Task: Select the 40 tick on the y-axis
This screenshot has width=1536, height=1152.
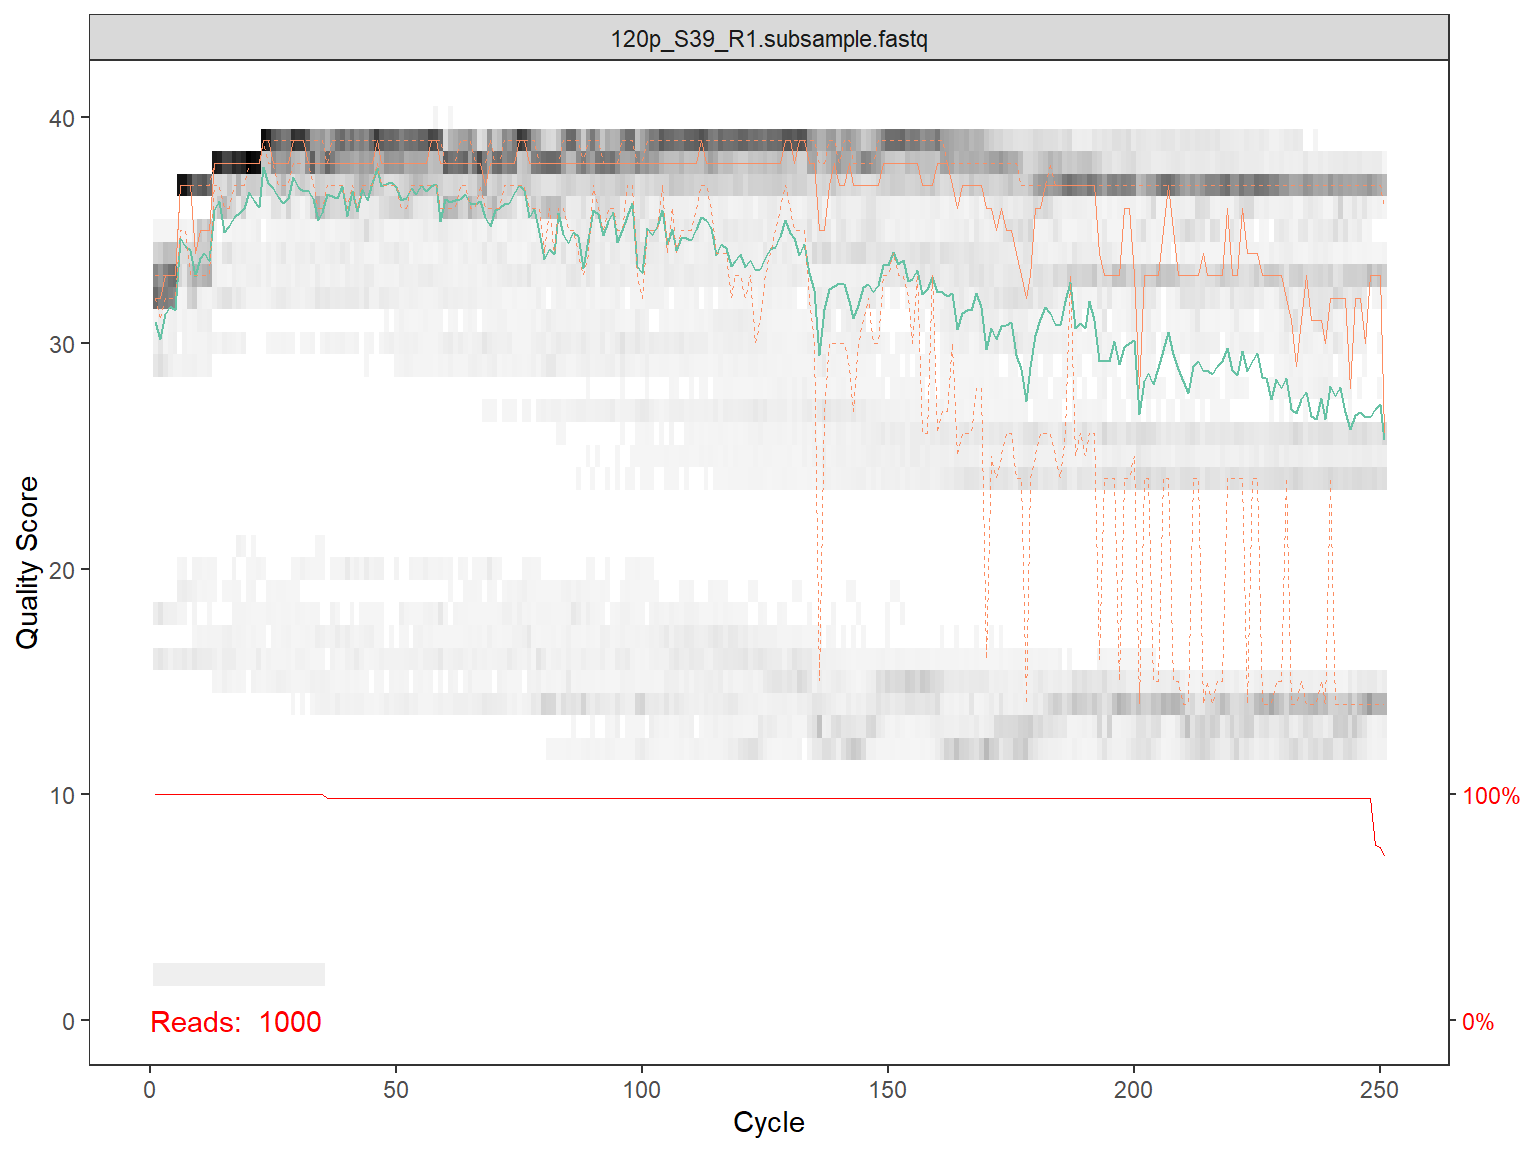Action: [x=62, y=118]
